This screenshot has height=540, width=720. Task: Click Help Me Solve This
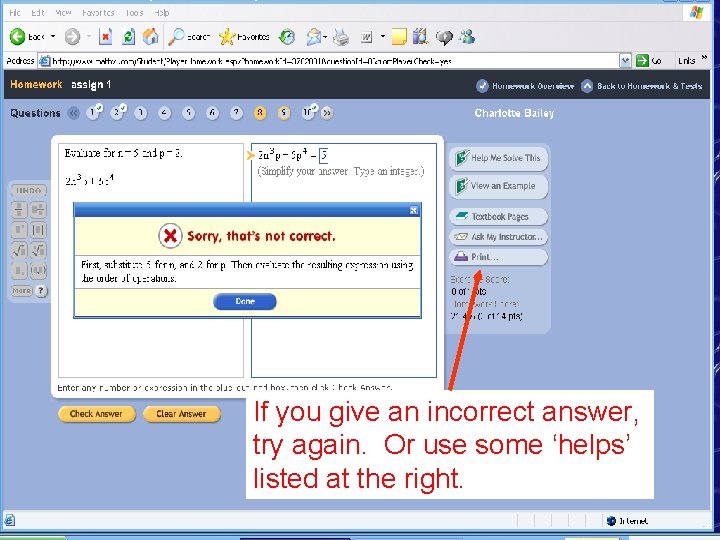click(x=499, y=158)
